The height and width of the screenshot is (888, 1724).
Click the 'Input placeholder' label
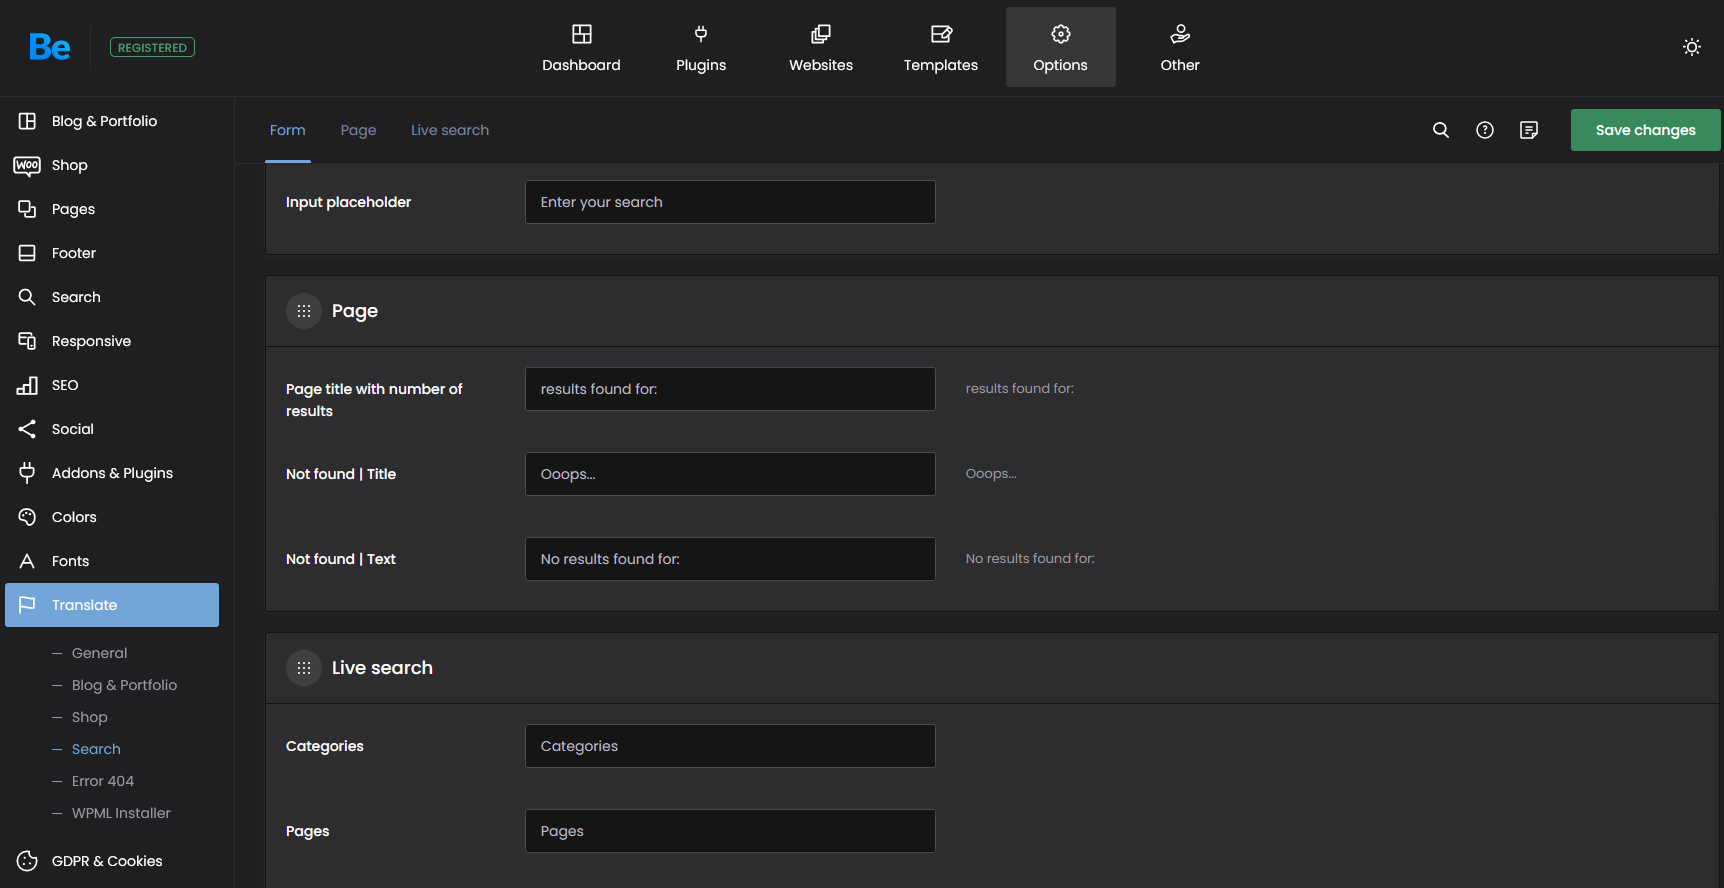pos(348,202)
